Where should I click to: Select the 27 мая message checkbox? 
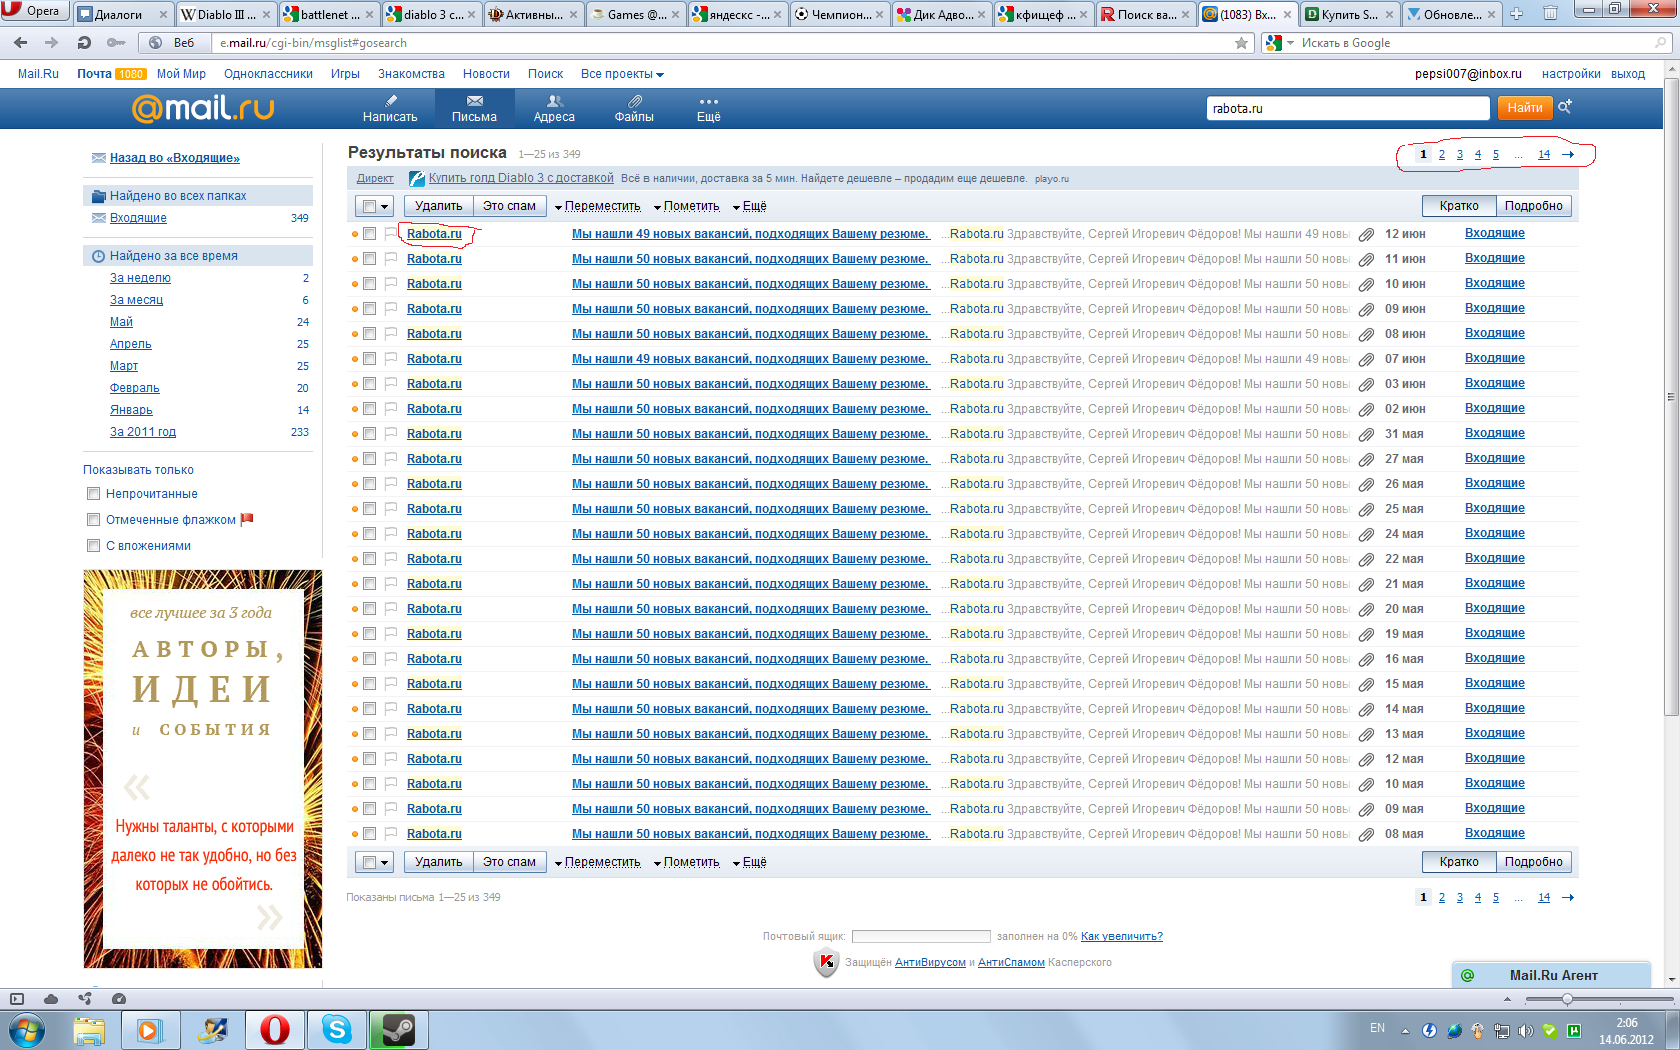click(x=369, y=459)
